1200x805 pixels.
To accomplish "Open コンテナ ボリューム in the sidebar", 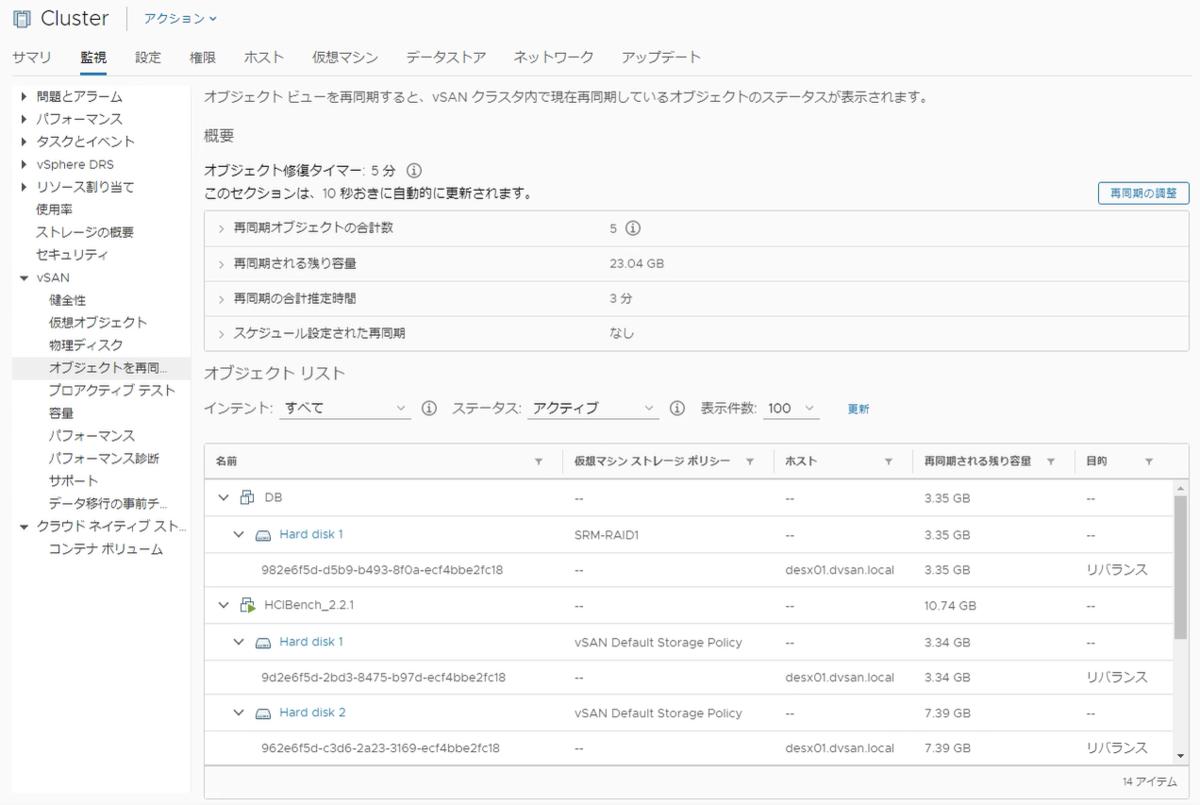I will pos(105,549).
